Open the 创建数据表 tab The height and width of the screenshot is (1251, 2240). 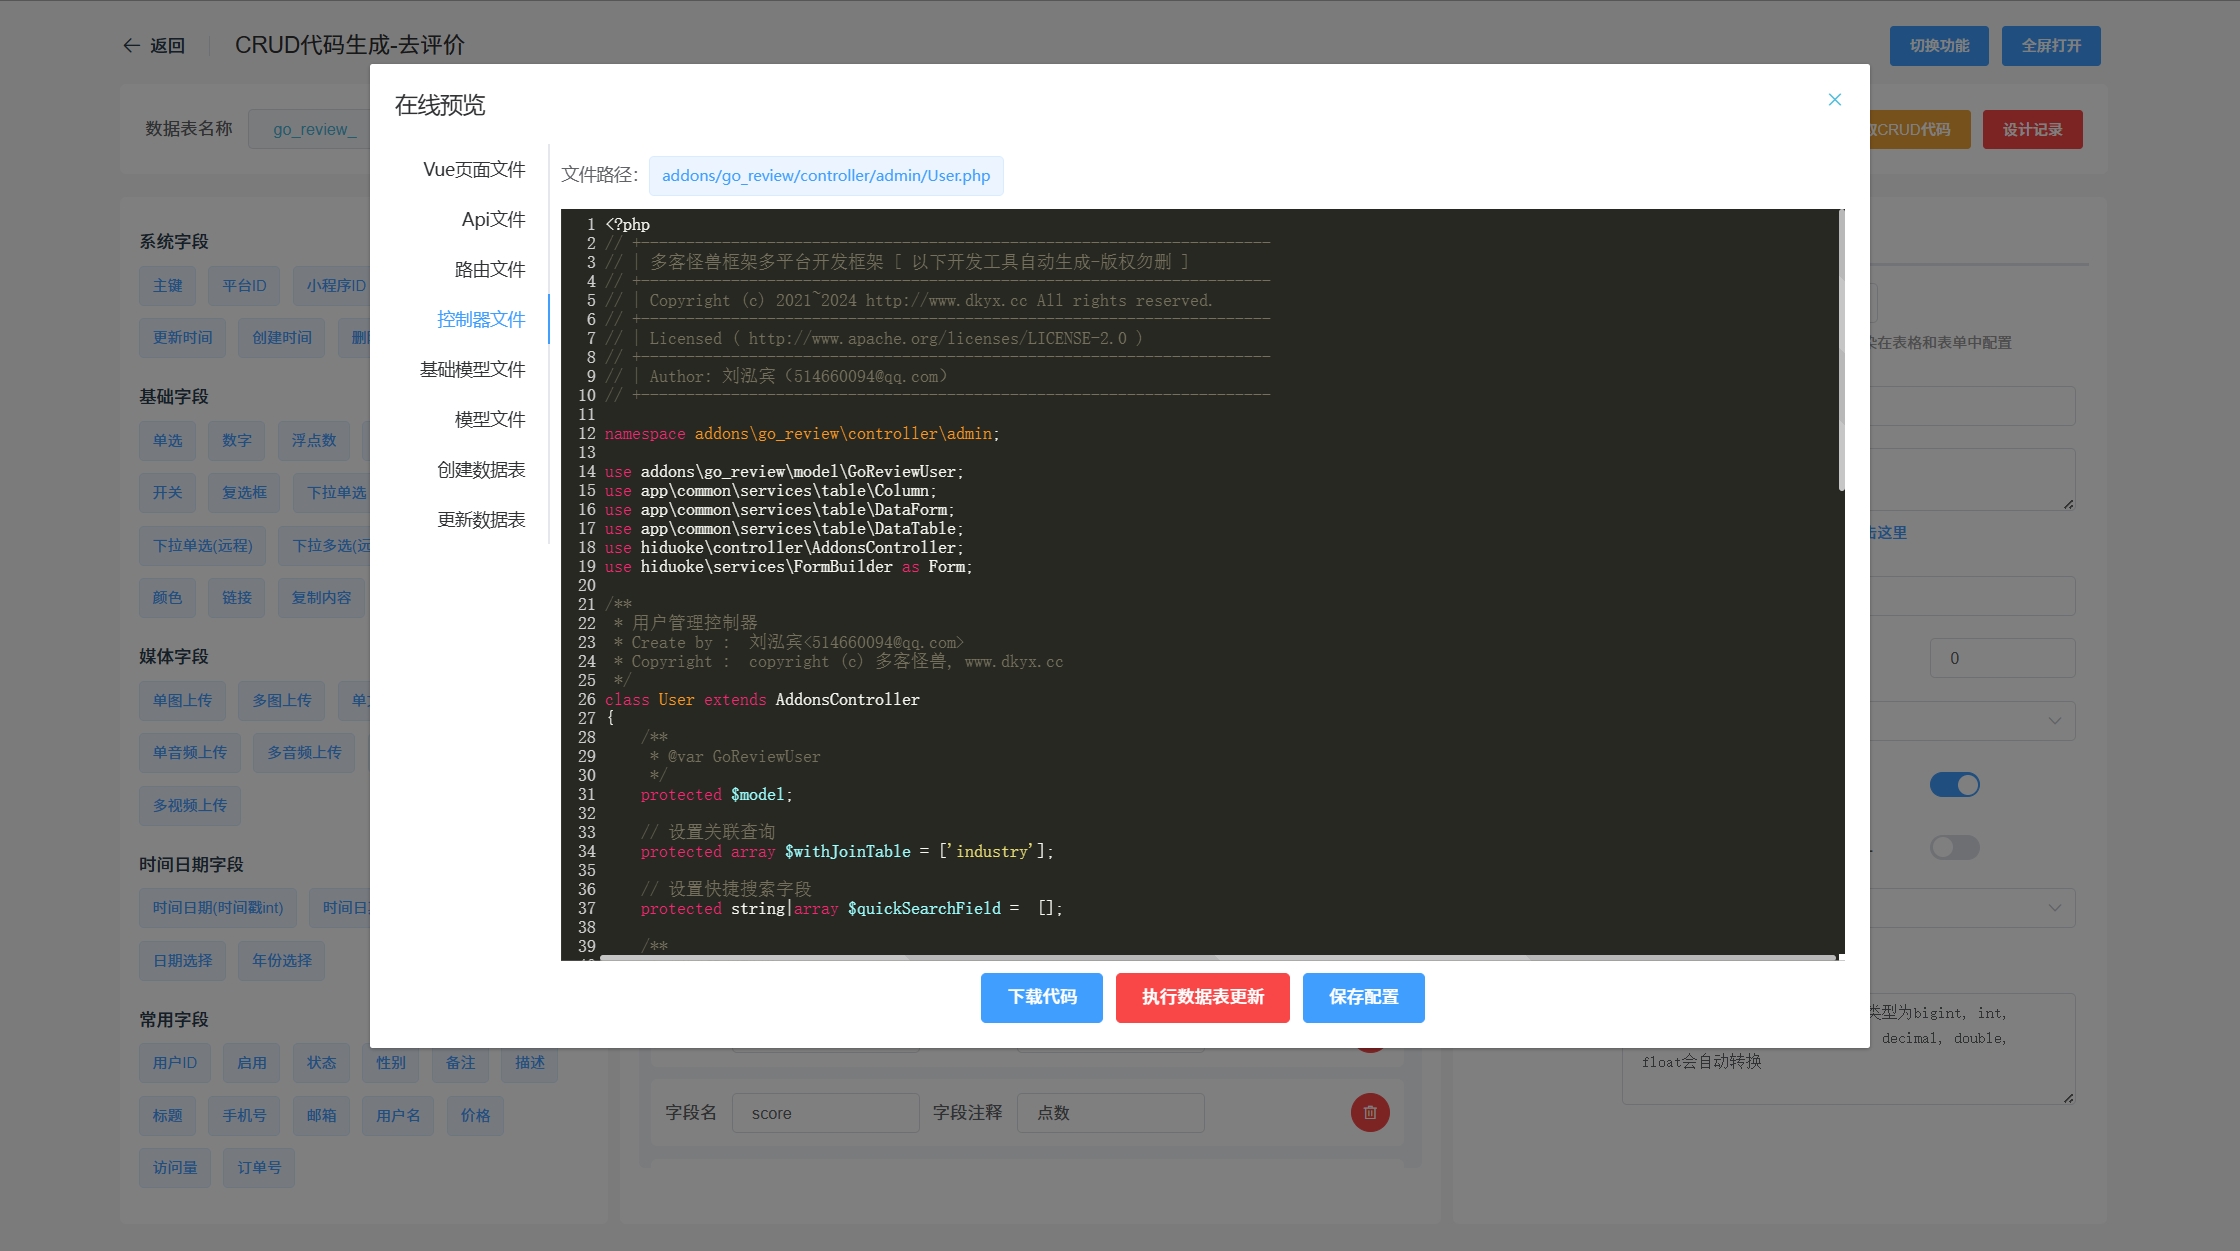[x=480, y=469]
